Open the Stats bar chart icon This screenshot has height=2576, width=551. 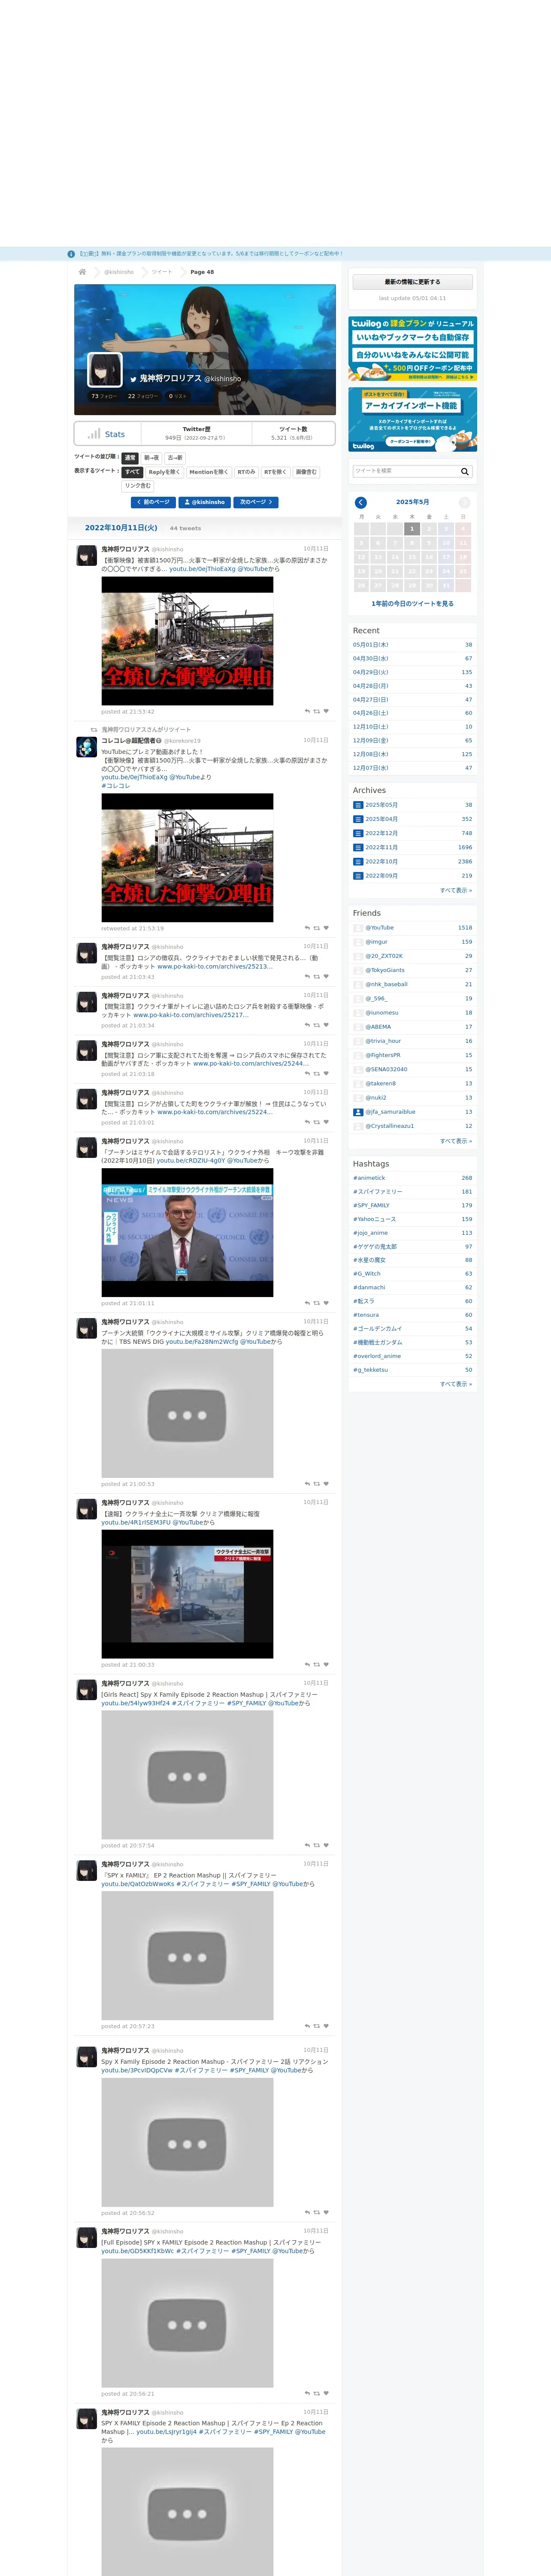[x=93, y=434]
